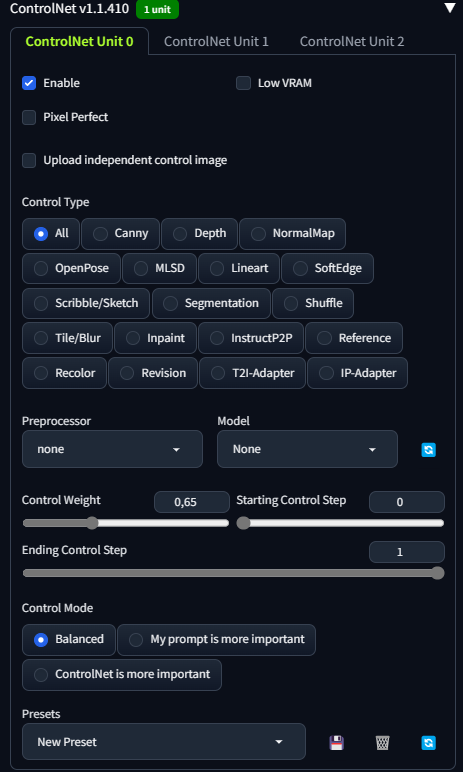463x772 pixels.
Task: Delete preset using the trash bin icon
Action: point(383,742)
